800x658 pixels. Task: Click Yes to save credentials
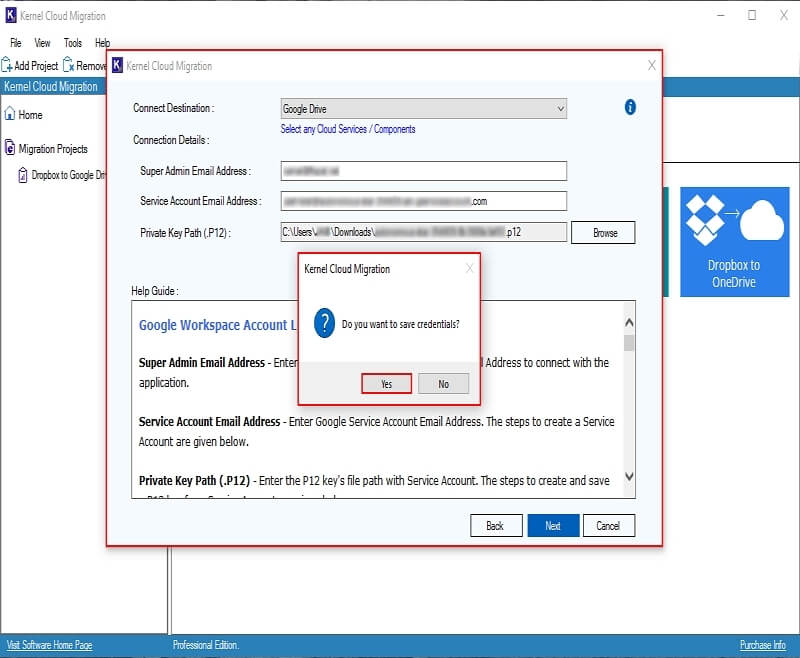coord(386,384)
